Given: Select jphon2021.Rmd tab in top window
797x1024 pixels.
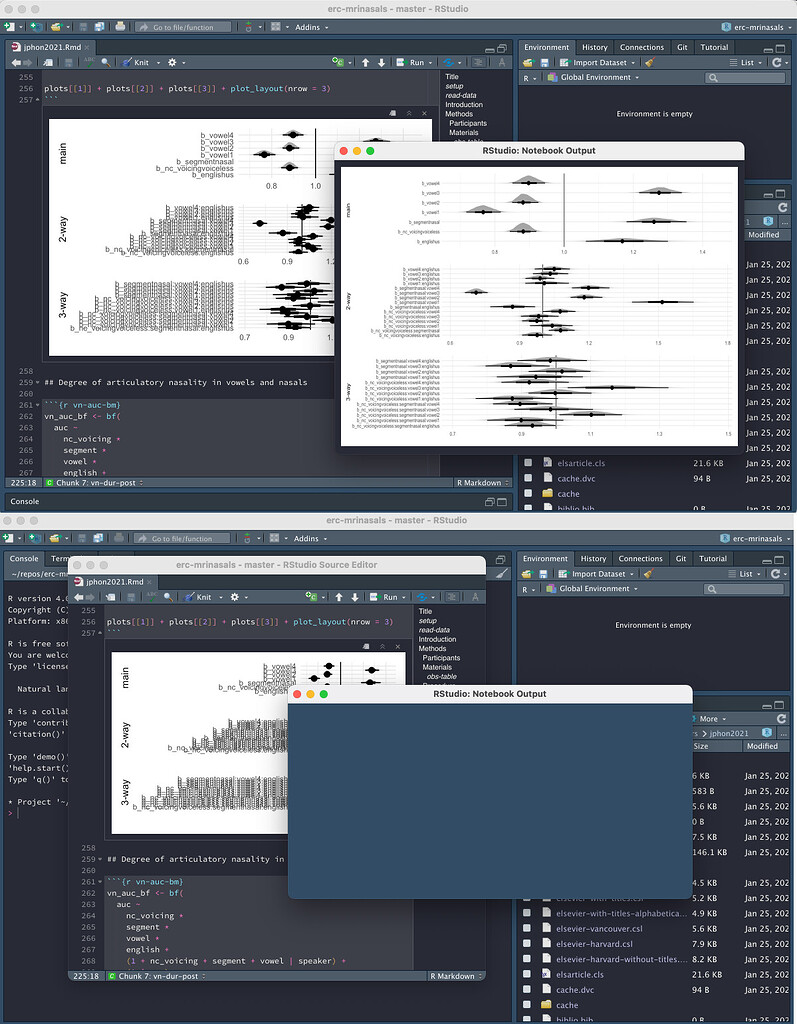Looking at the screenshot, I should point(52,47).
